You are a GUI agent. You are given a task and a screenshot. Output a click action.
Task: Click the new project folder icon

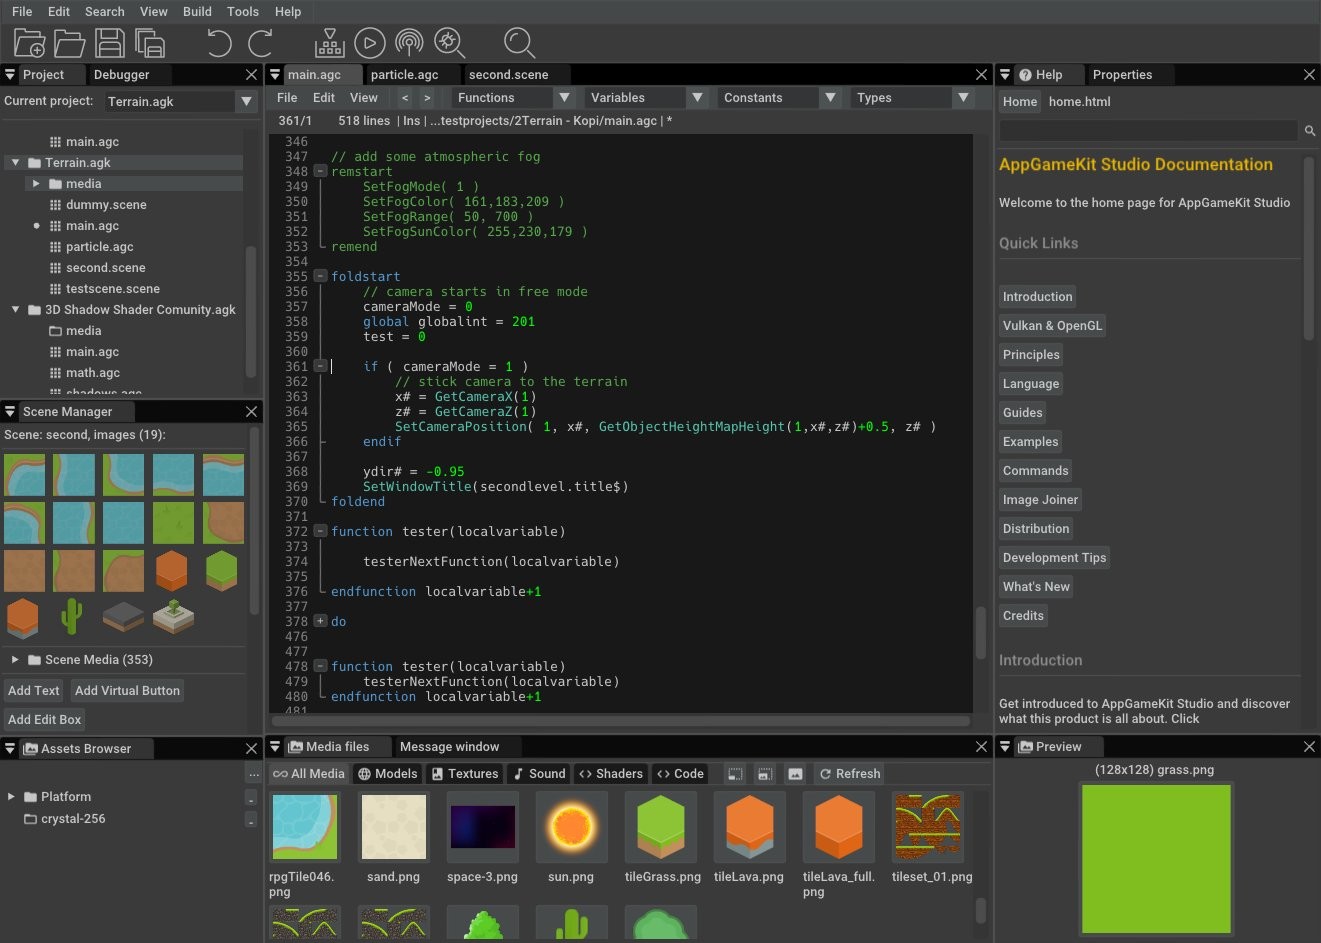(x=29, y=43)
